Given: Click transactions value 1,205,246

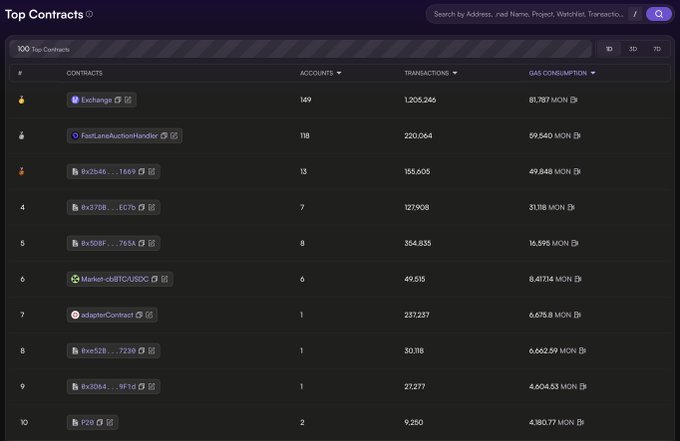Looking at the screenshot, I should pos(420,100).
